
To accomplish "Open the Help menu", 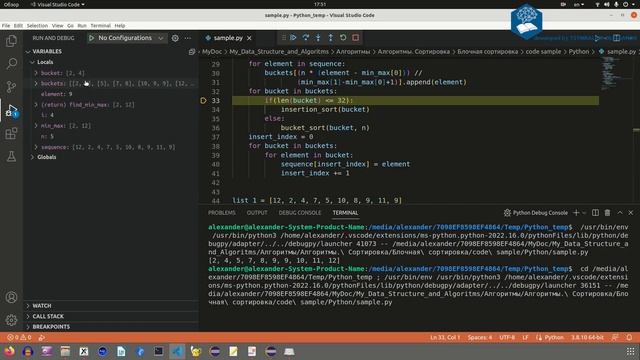I will 120,26.
